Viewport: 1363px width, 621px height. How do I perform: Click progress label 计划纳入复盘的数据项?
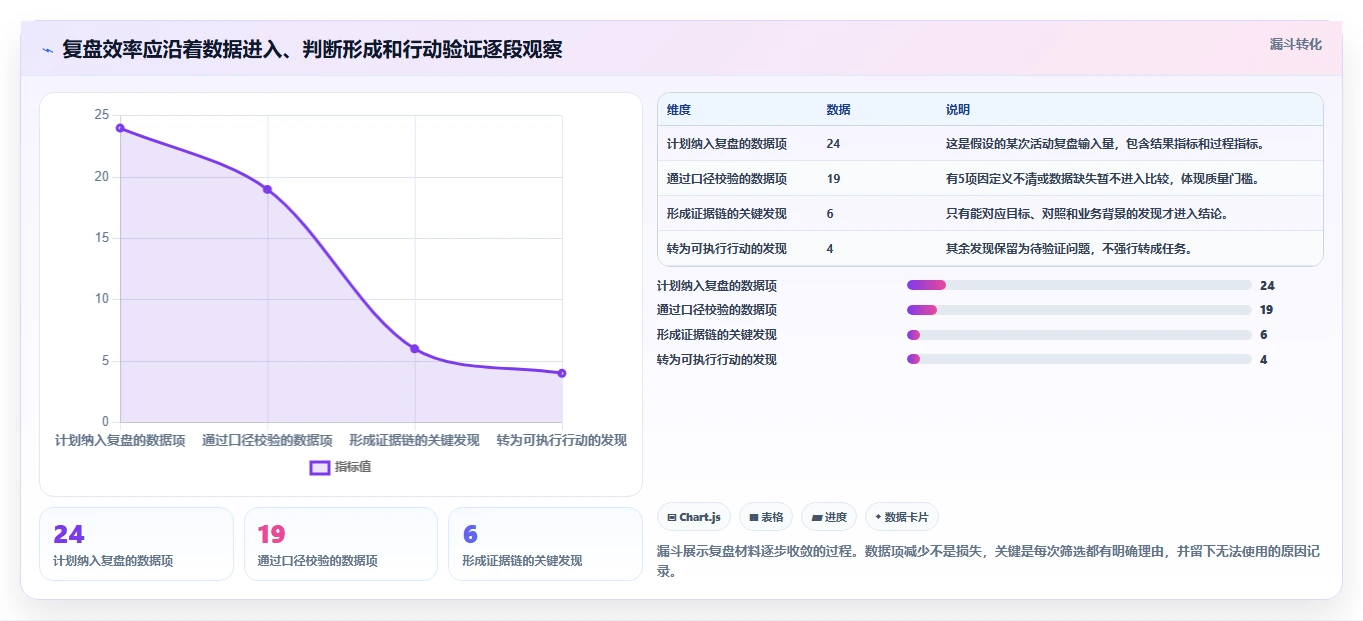click(717, 286)
